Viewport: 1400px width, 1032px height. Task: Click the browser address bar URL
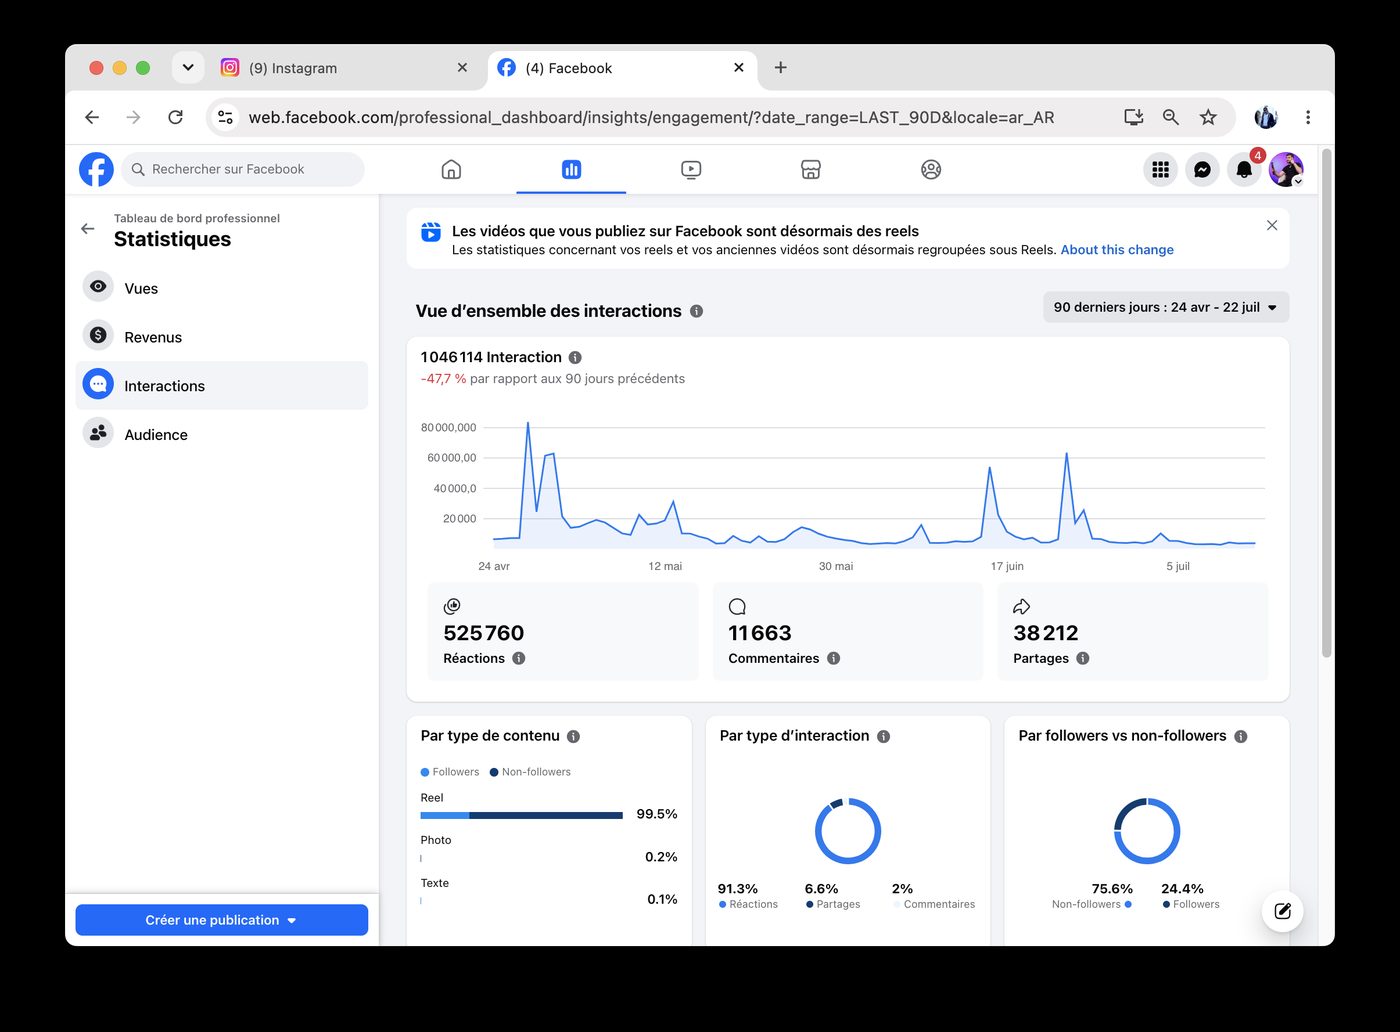coord(651,117)
